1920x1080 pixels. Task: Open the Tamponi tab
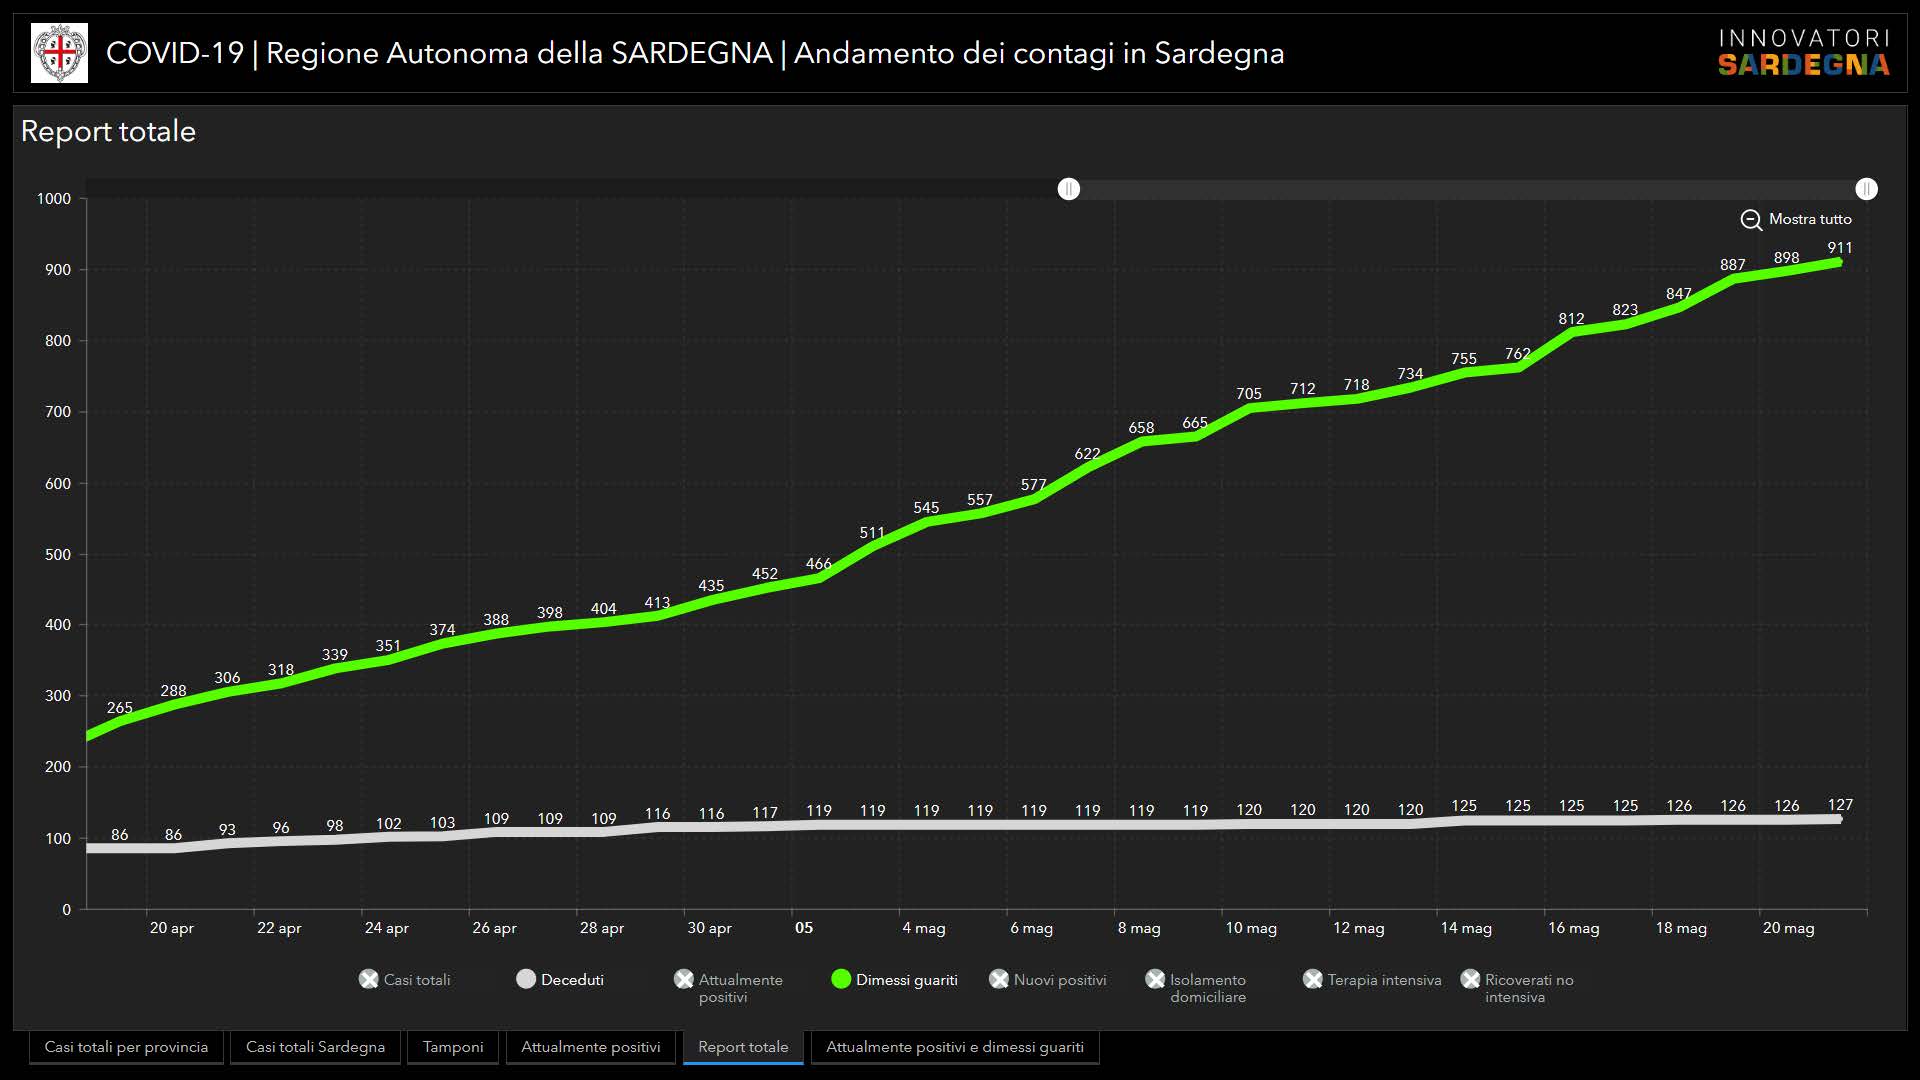(453, 1047)
